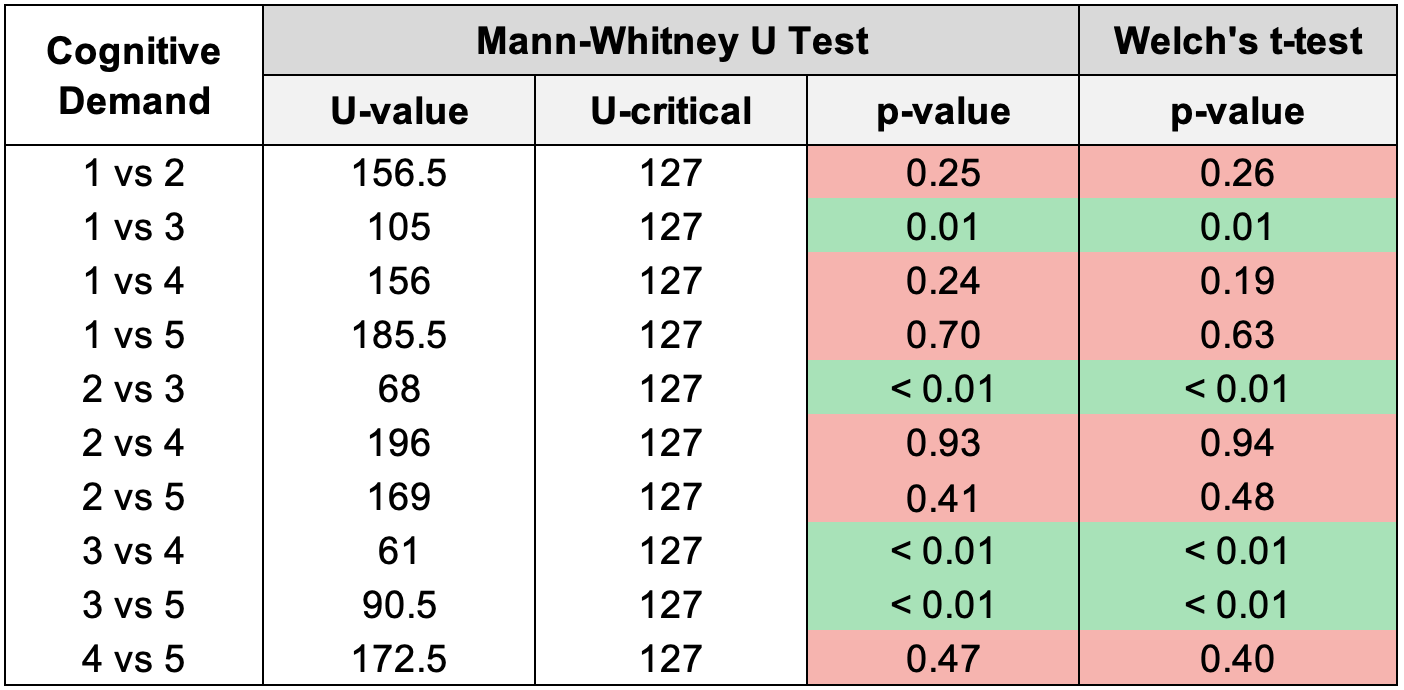
Task: Select the p-value header under Mann-Whitney
Action: pyautogui.click(x=942, y=111)
